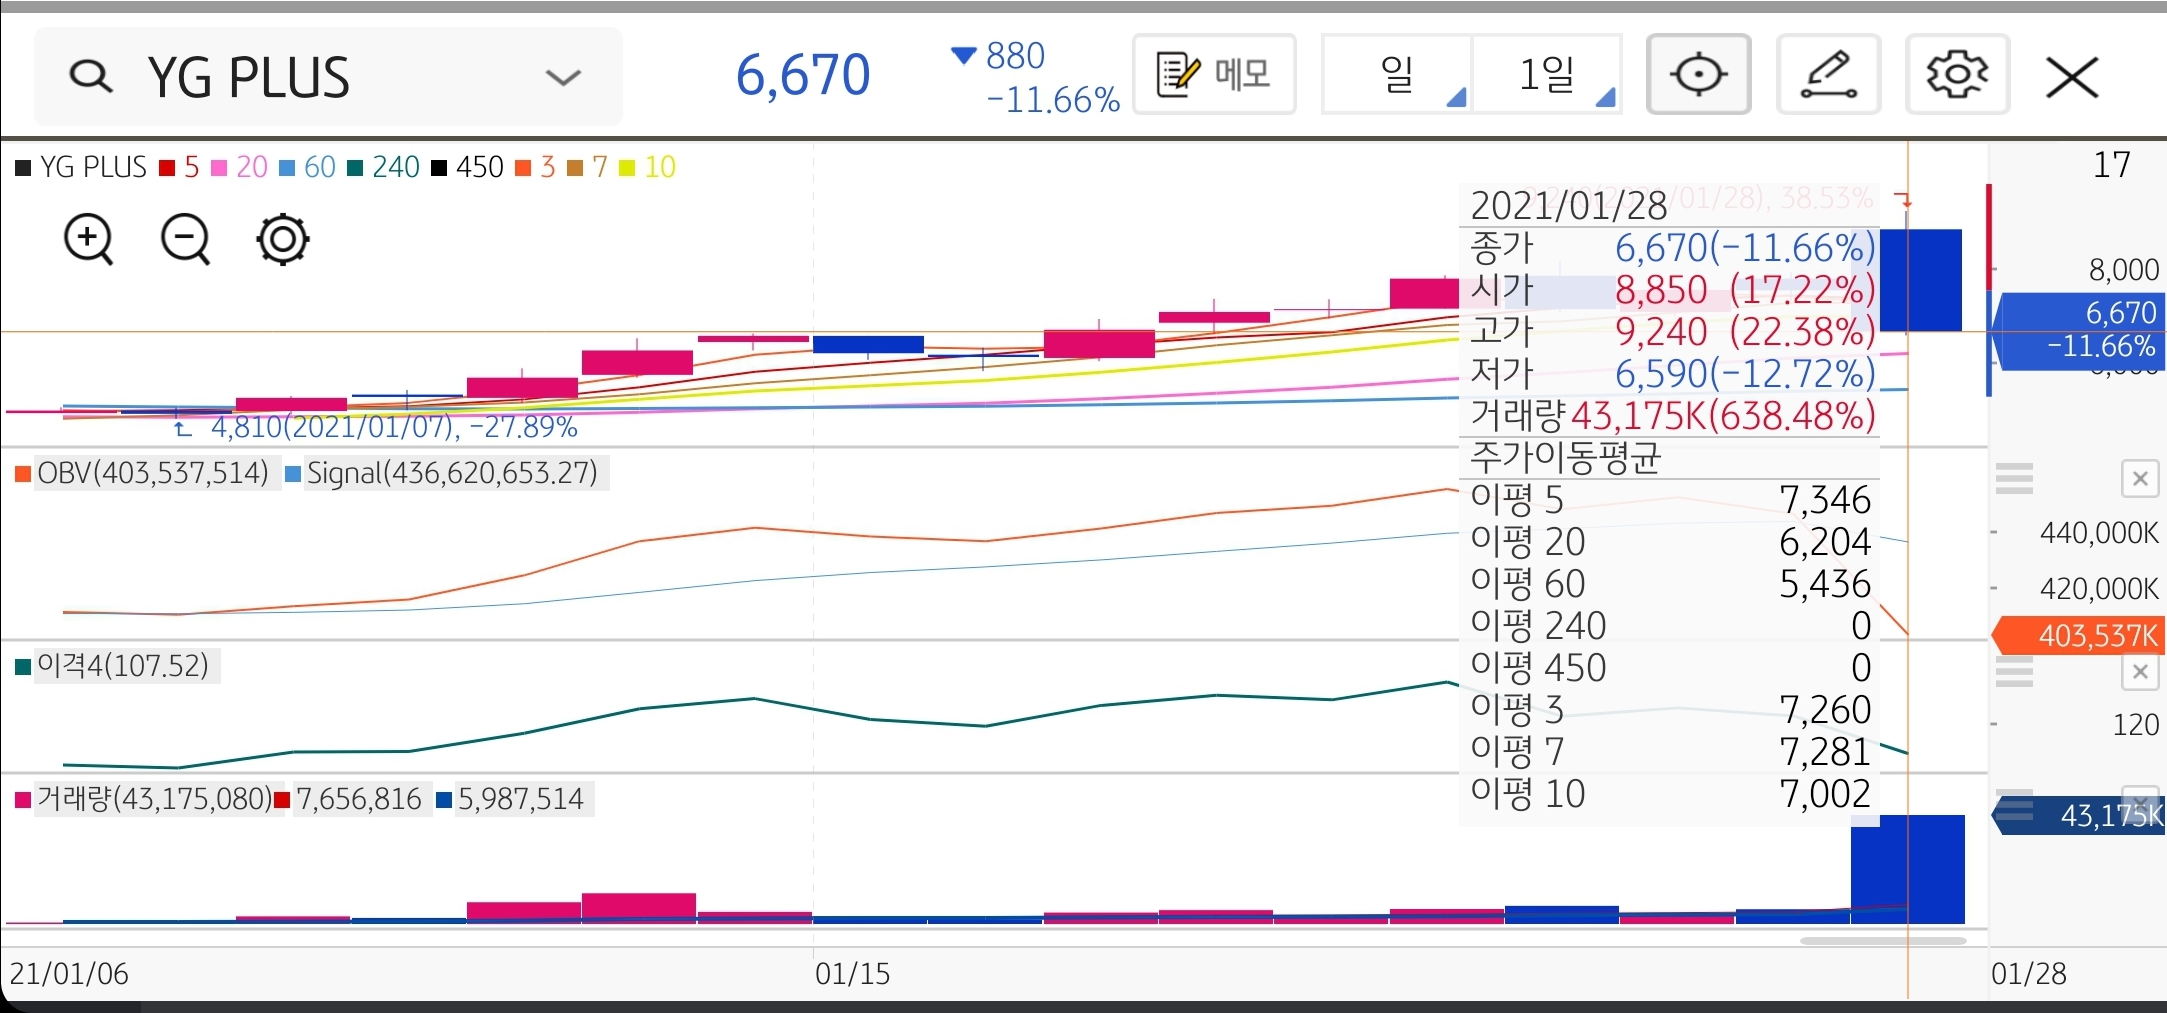The height and width of the screenshot is (1013, 2167).
Task: Open the 일 period dropdown
Action: click(x=1397, y=74)
